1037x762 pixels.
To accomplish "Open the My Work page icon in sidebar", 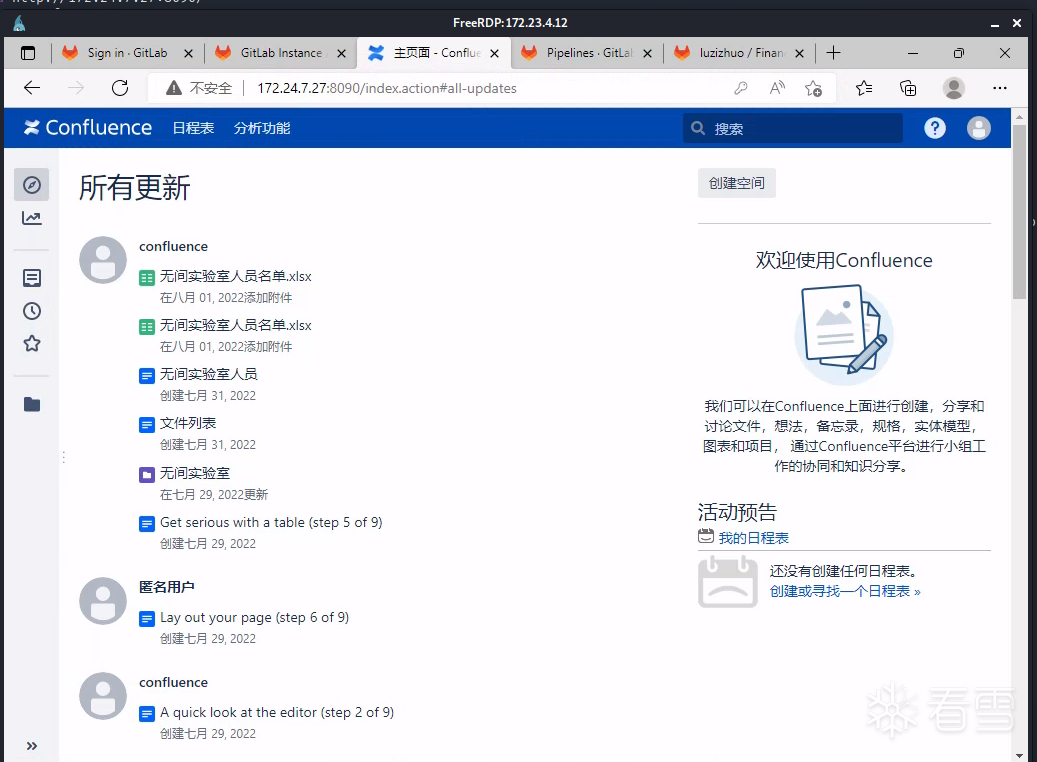I will (x=32, y=278).
